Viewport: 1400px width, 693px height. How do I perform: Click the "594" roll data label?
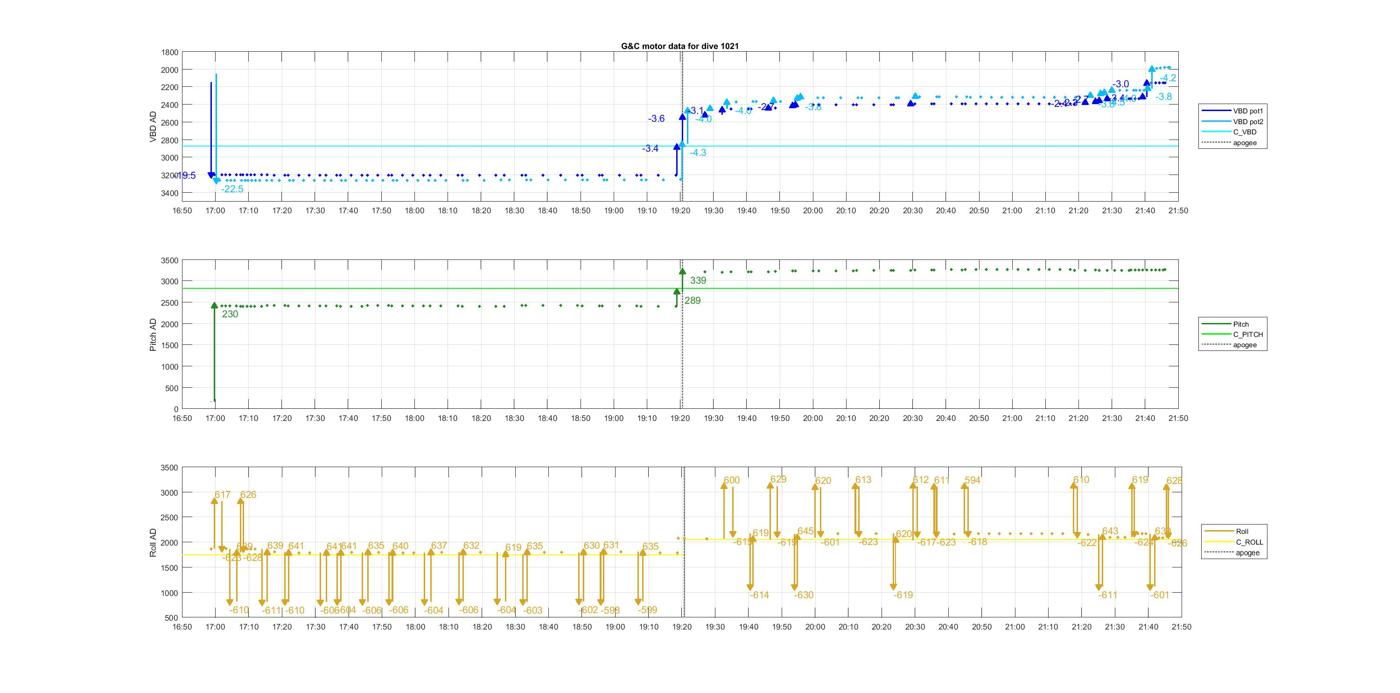point(972,480)
